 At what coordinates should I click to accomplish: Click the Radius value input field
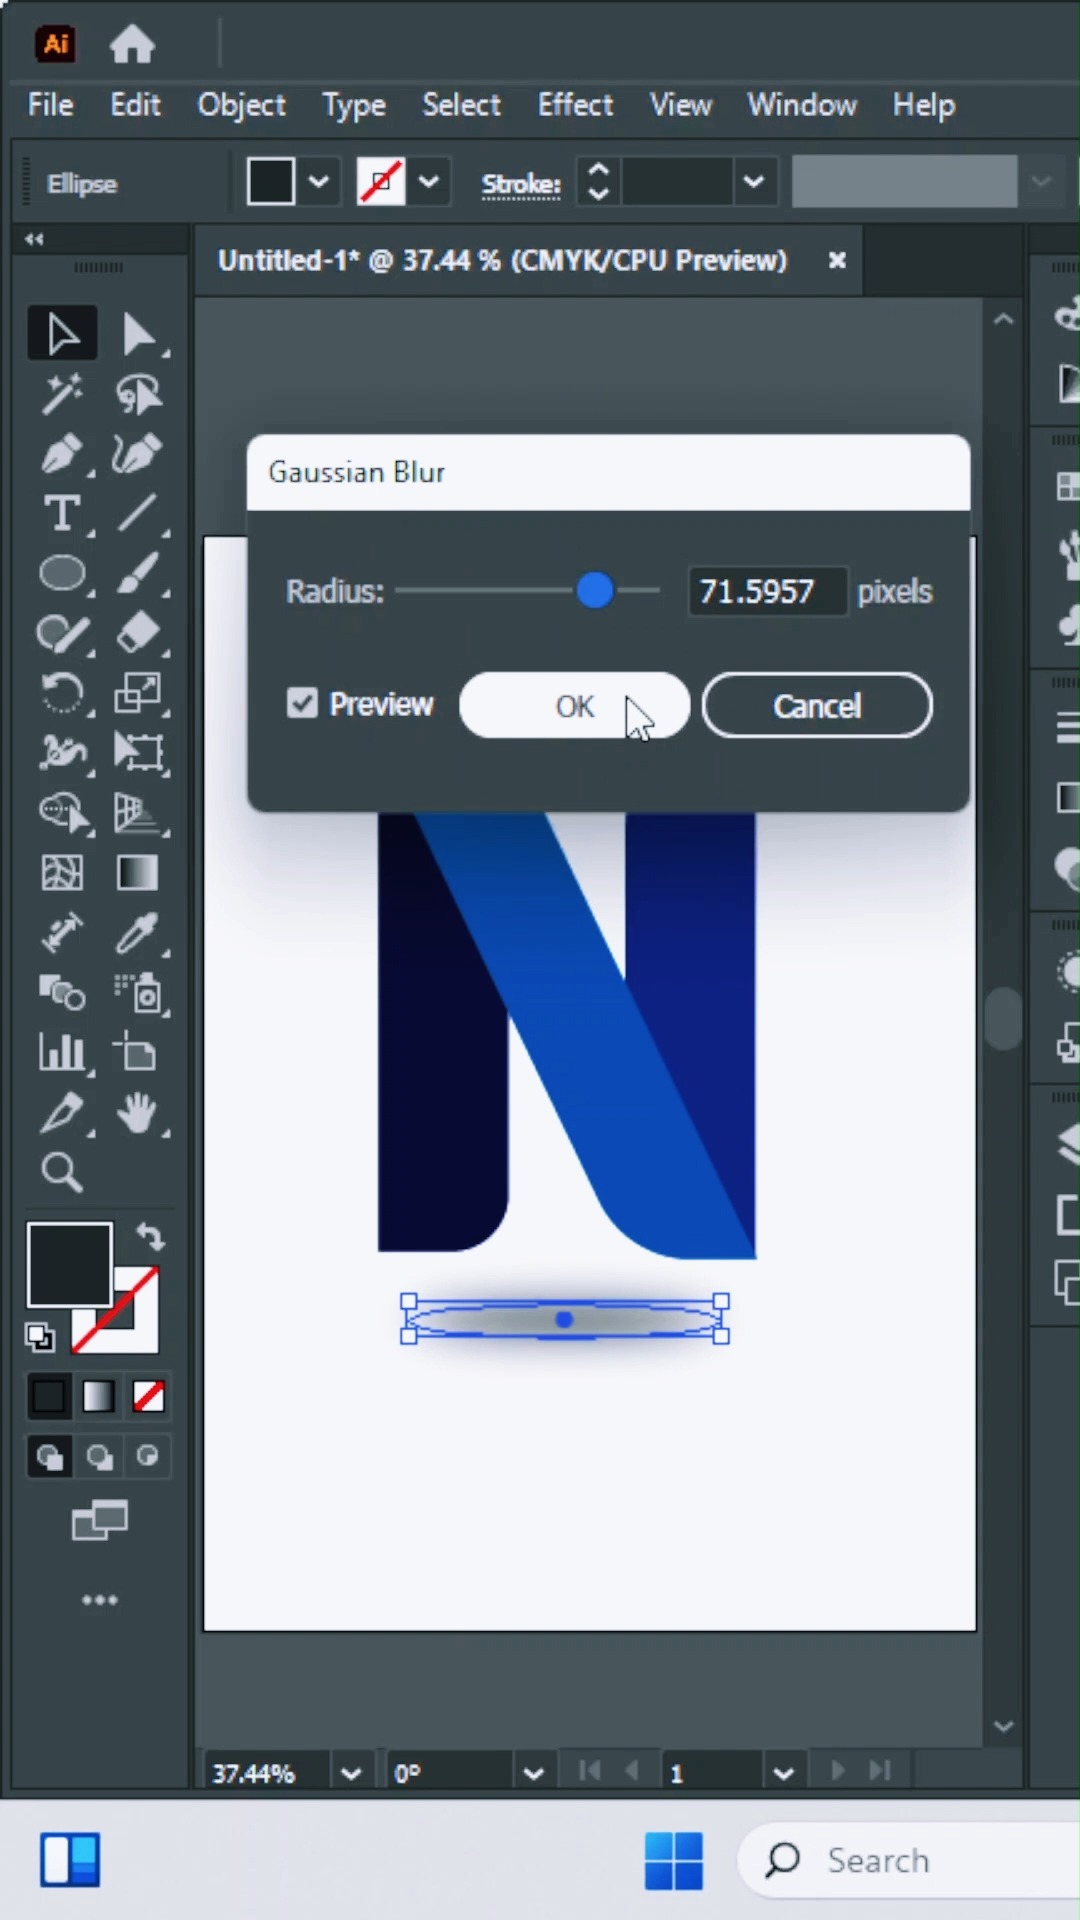click(x=767, y=591)
